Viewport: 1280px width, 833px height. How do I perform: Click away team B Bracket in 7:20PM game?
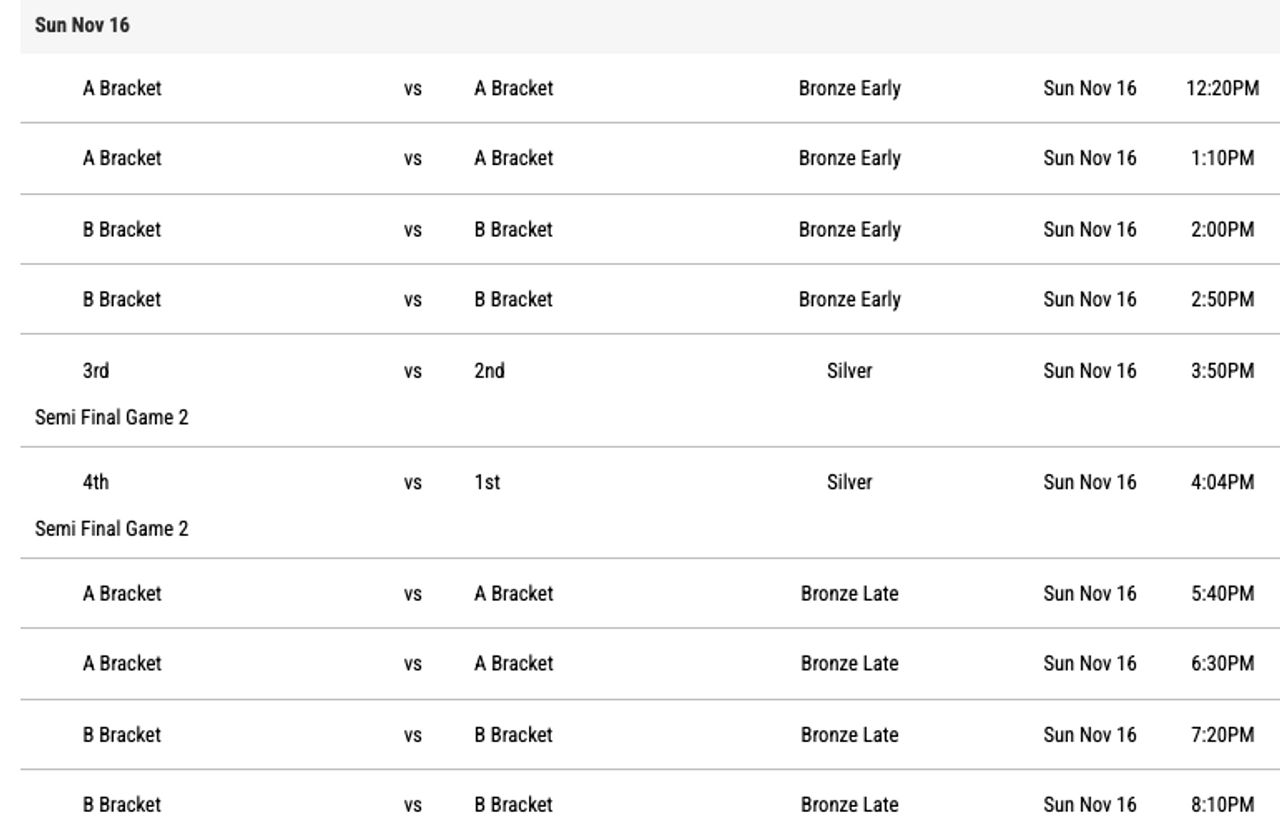(513, 734)
